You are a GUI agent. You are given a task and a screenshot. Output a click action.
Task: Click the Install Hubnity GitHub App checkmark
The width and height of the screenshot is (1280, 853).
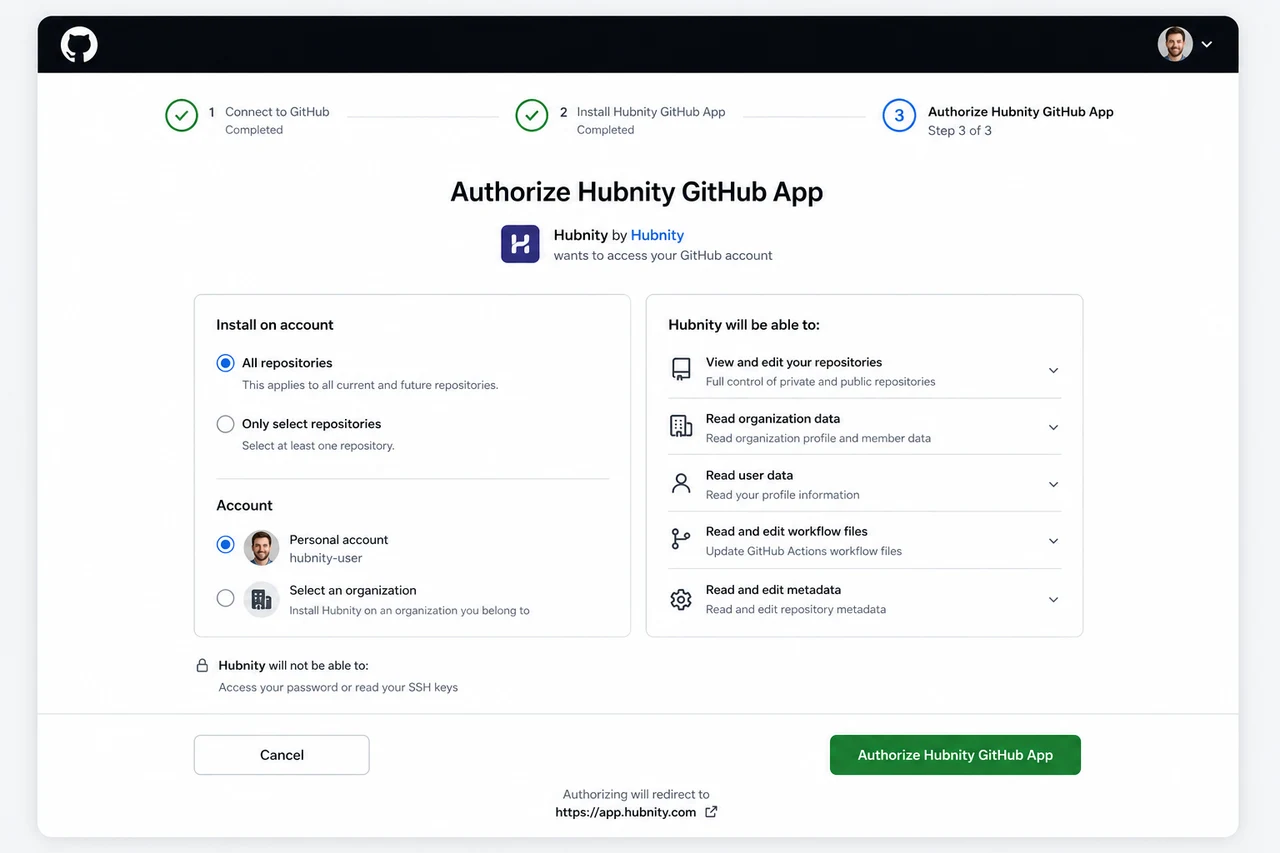(x=532, y=116)
